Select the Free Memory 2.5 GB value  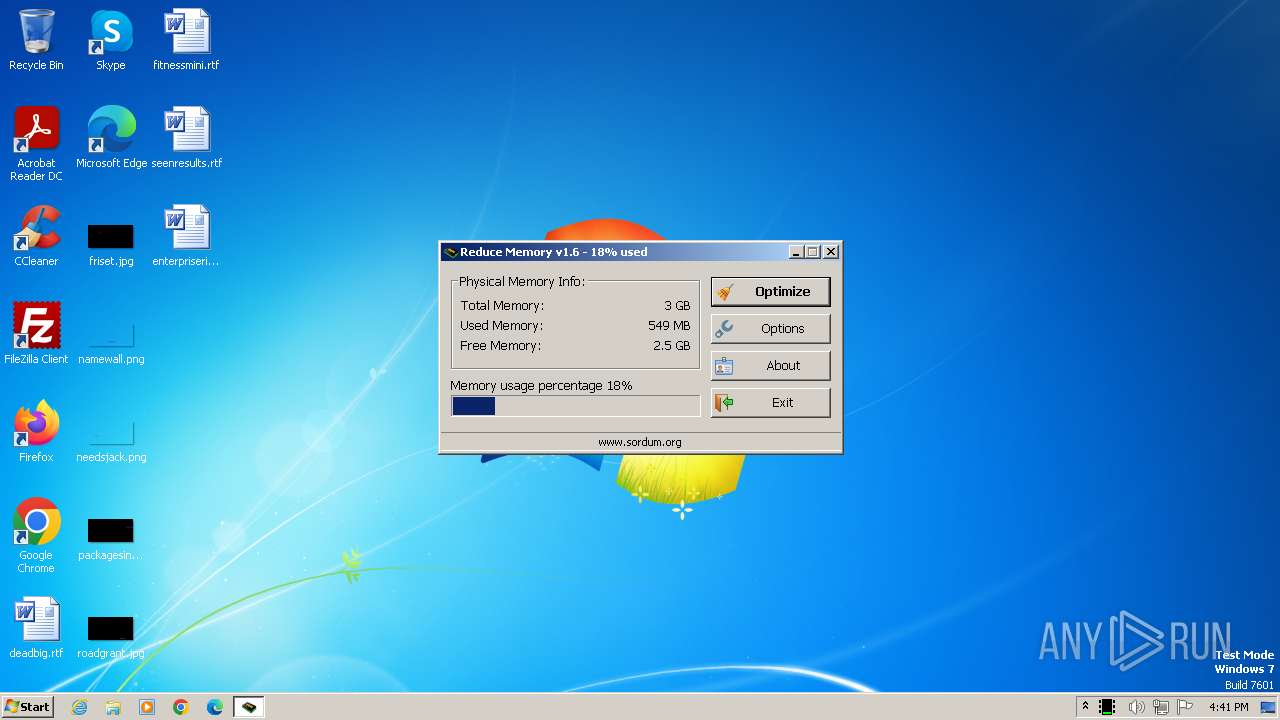pyautogui.click(x=671, y=346)
